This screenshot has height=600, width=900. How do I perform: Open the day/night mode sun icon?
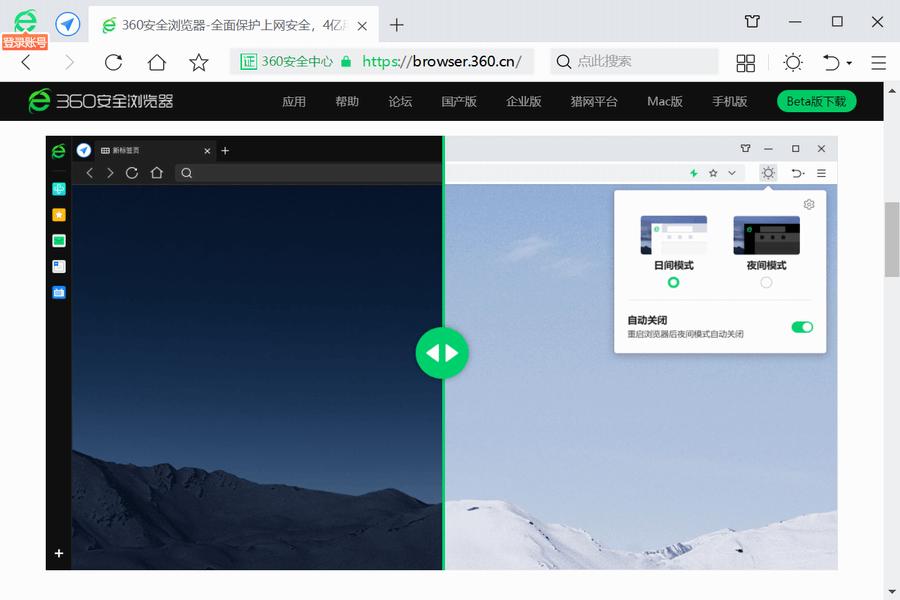click(x=793, y=62)
